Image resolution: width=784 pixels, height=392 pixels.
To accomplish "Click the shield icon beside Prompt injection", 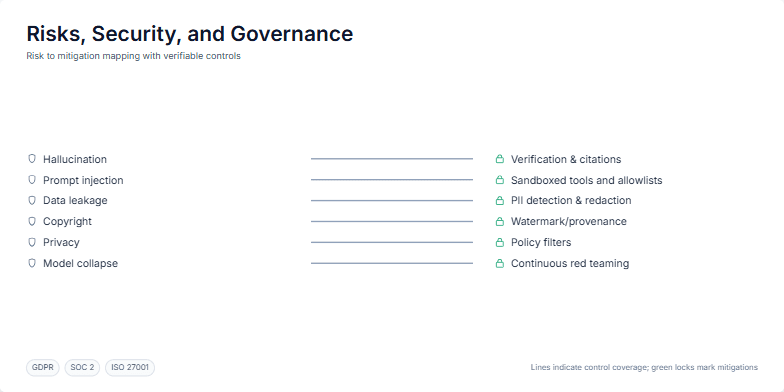I will click(32, 180).
